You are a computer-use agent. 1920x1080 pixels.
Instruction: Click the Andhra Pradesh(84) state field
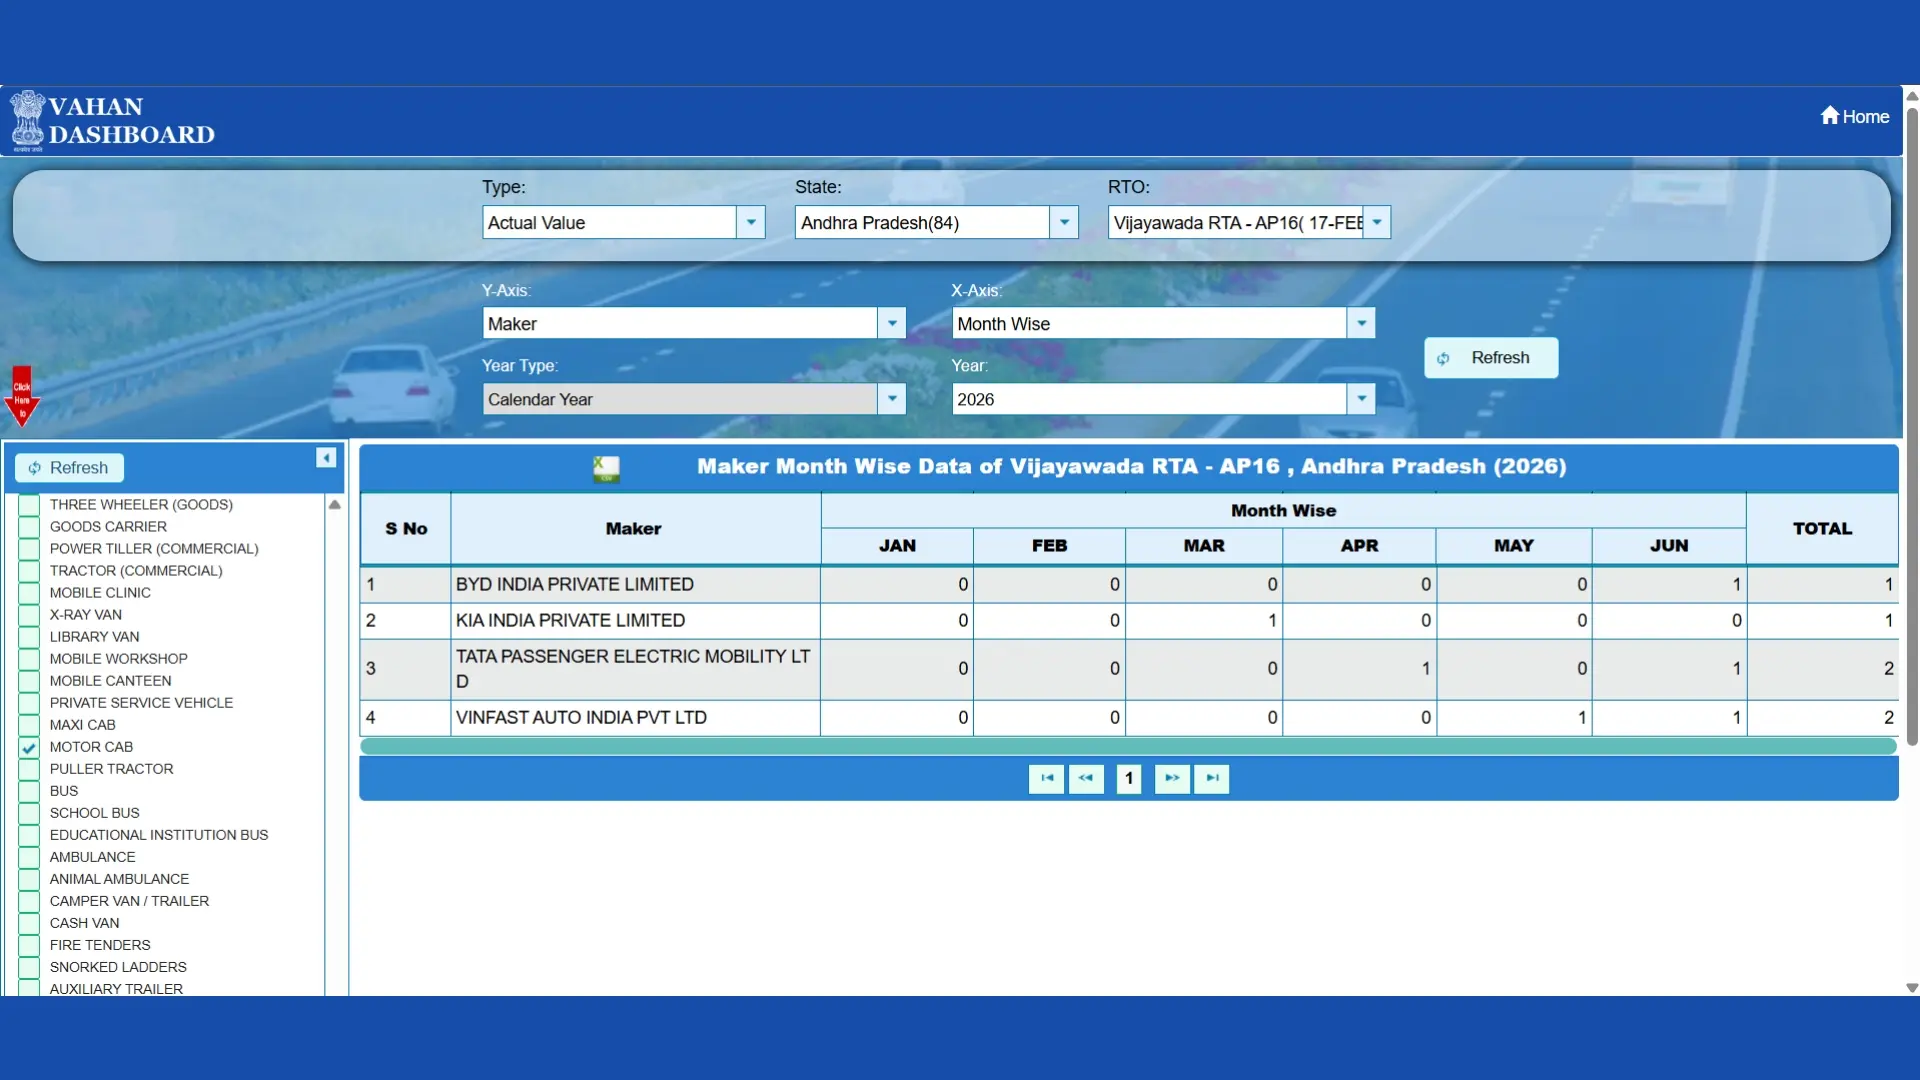tap(923, 223)
